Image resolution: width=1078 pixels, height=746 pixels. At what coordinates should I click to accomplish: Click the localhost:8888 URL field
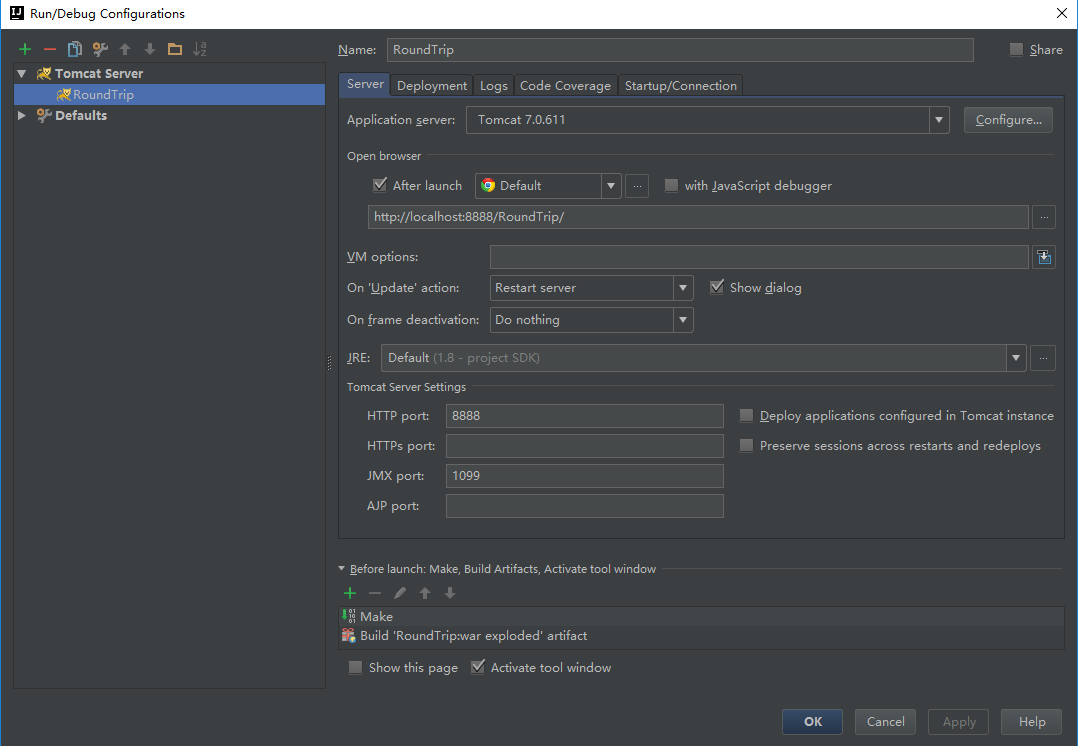click(x=698, y=217)
